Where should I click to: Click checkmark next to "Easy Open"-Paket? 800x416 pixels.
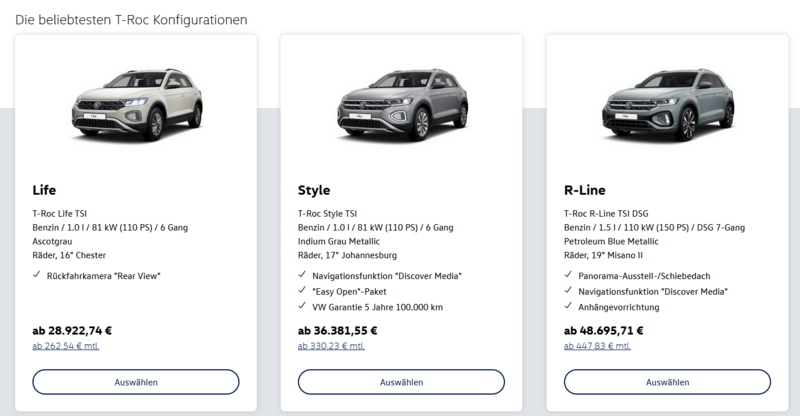pos(302,290)
